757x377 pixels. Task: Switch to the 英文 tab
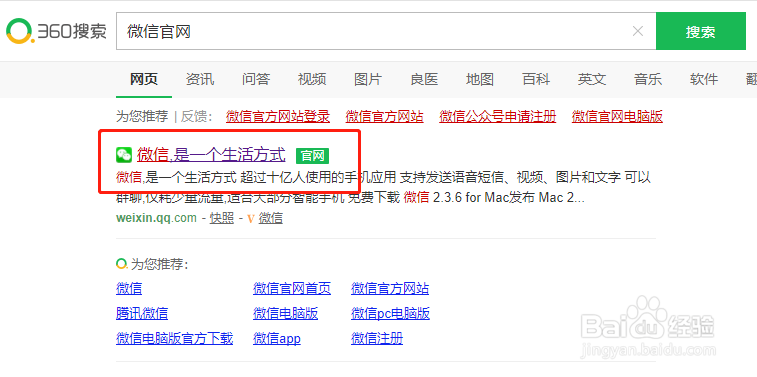point(592,79)
